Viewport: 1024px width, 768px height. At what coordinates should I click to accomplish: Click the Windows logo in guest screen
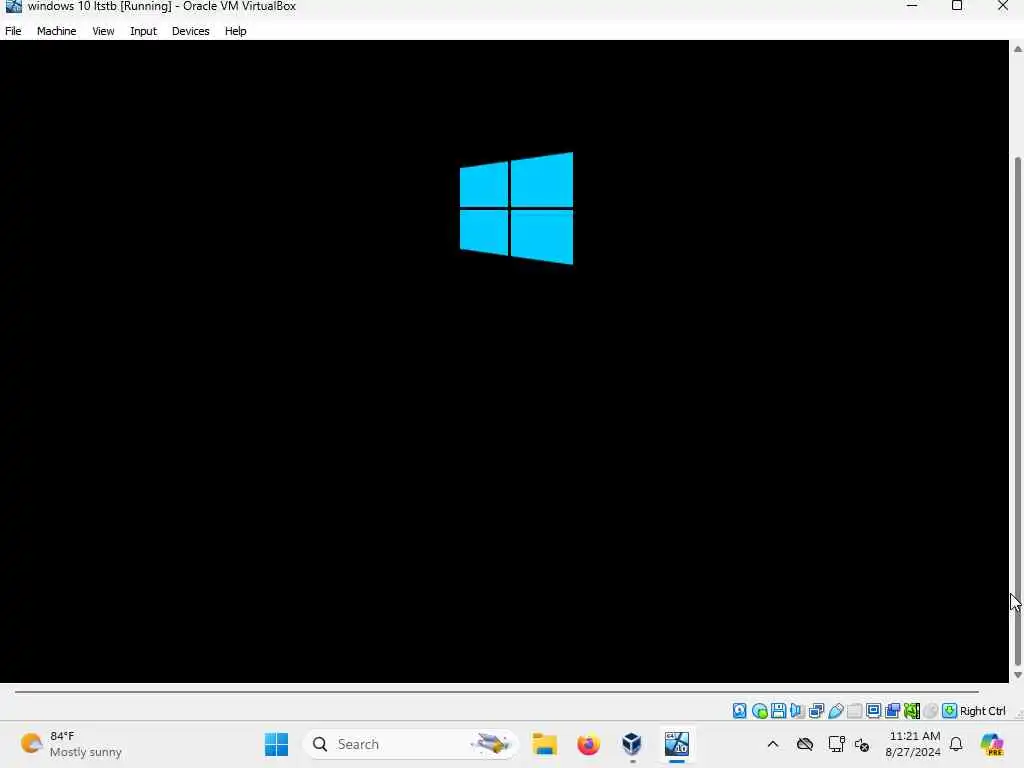pyautogui.click(x=517, y=208)
